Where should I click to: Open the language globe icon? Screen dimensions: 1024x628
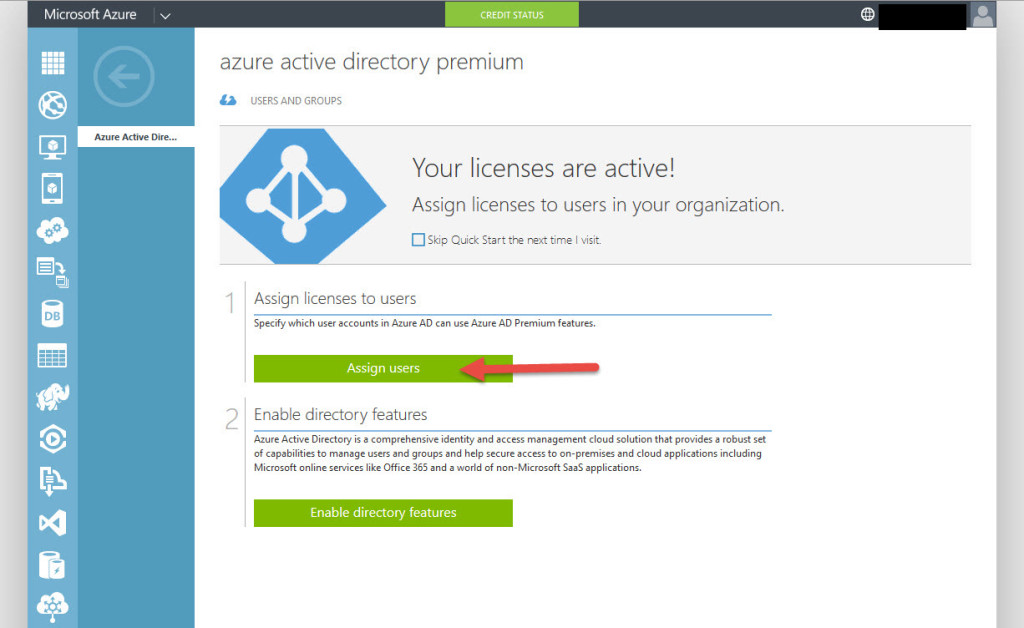click(867, 15)
